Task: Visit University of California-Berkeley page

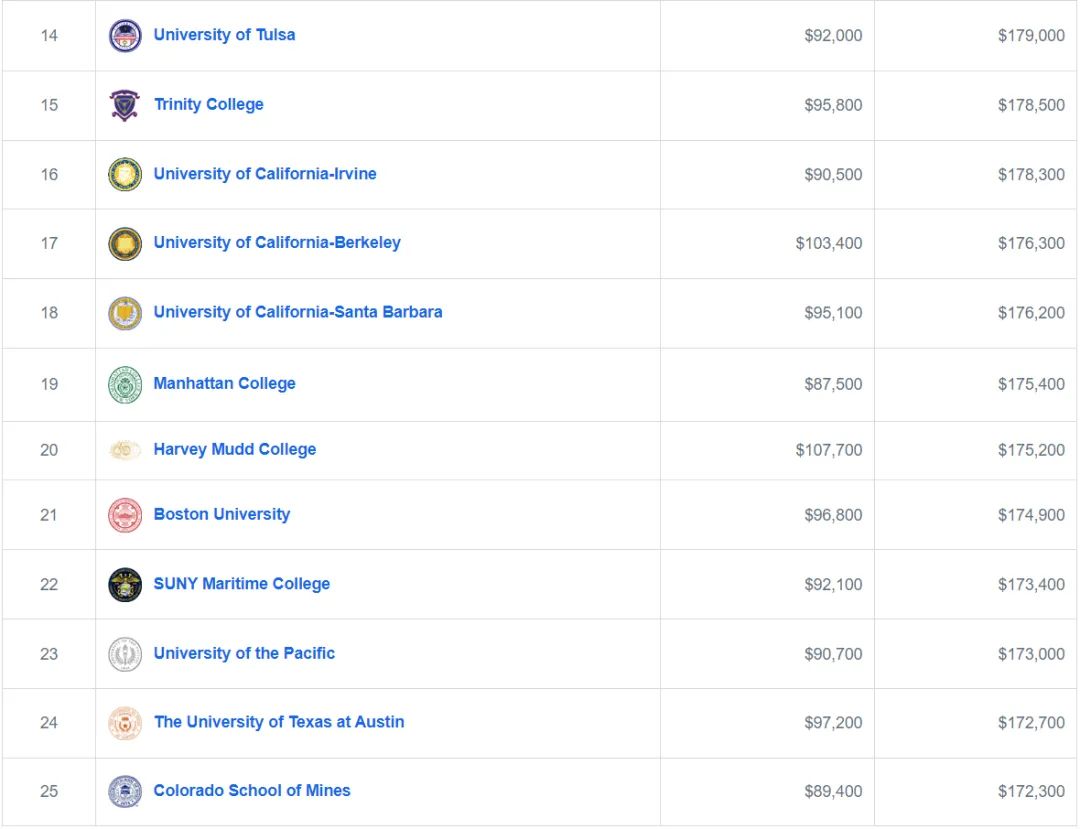Action: [277, 243]
